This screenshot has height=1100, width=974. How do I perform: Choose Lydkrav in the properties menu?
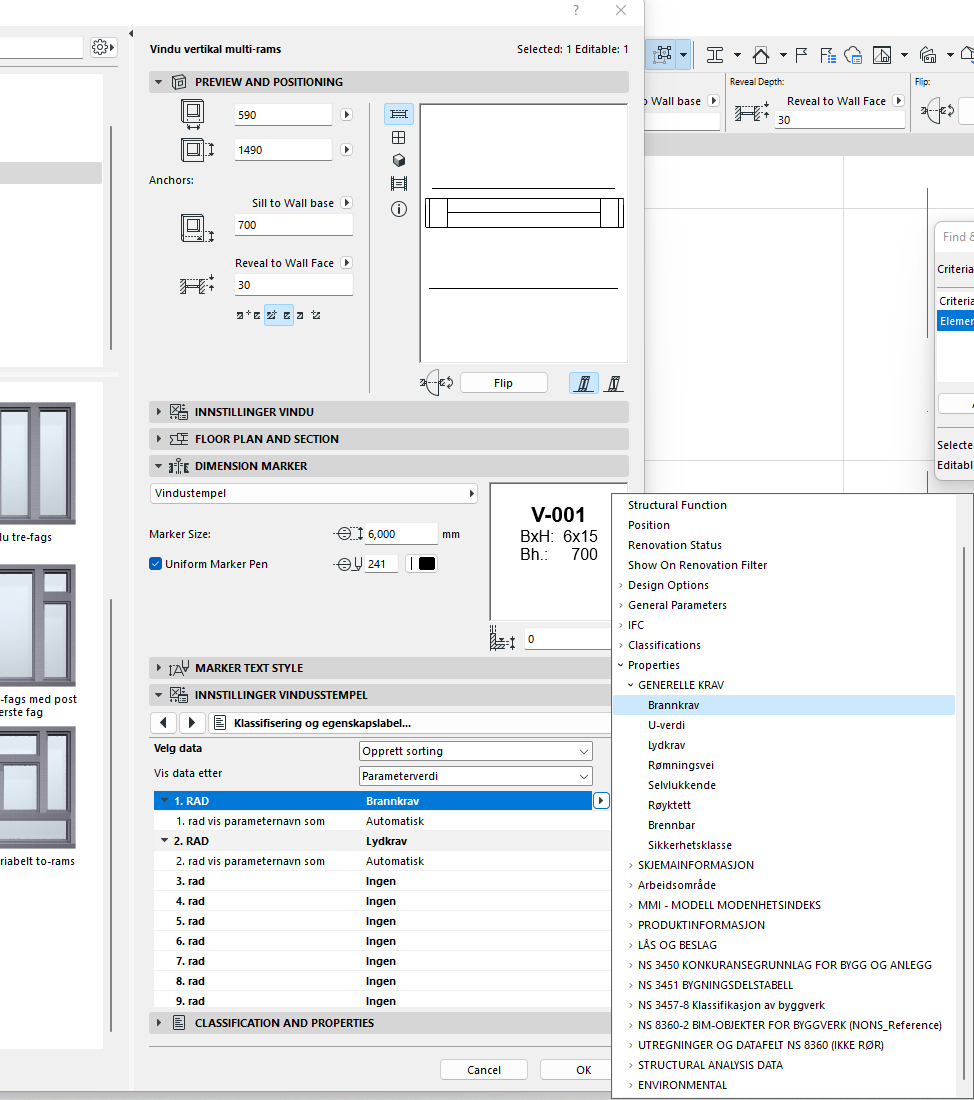click(668, 745)
